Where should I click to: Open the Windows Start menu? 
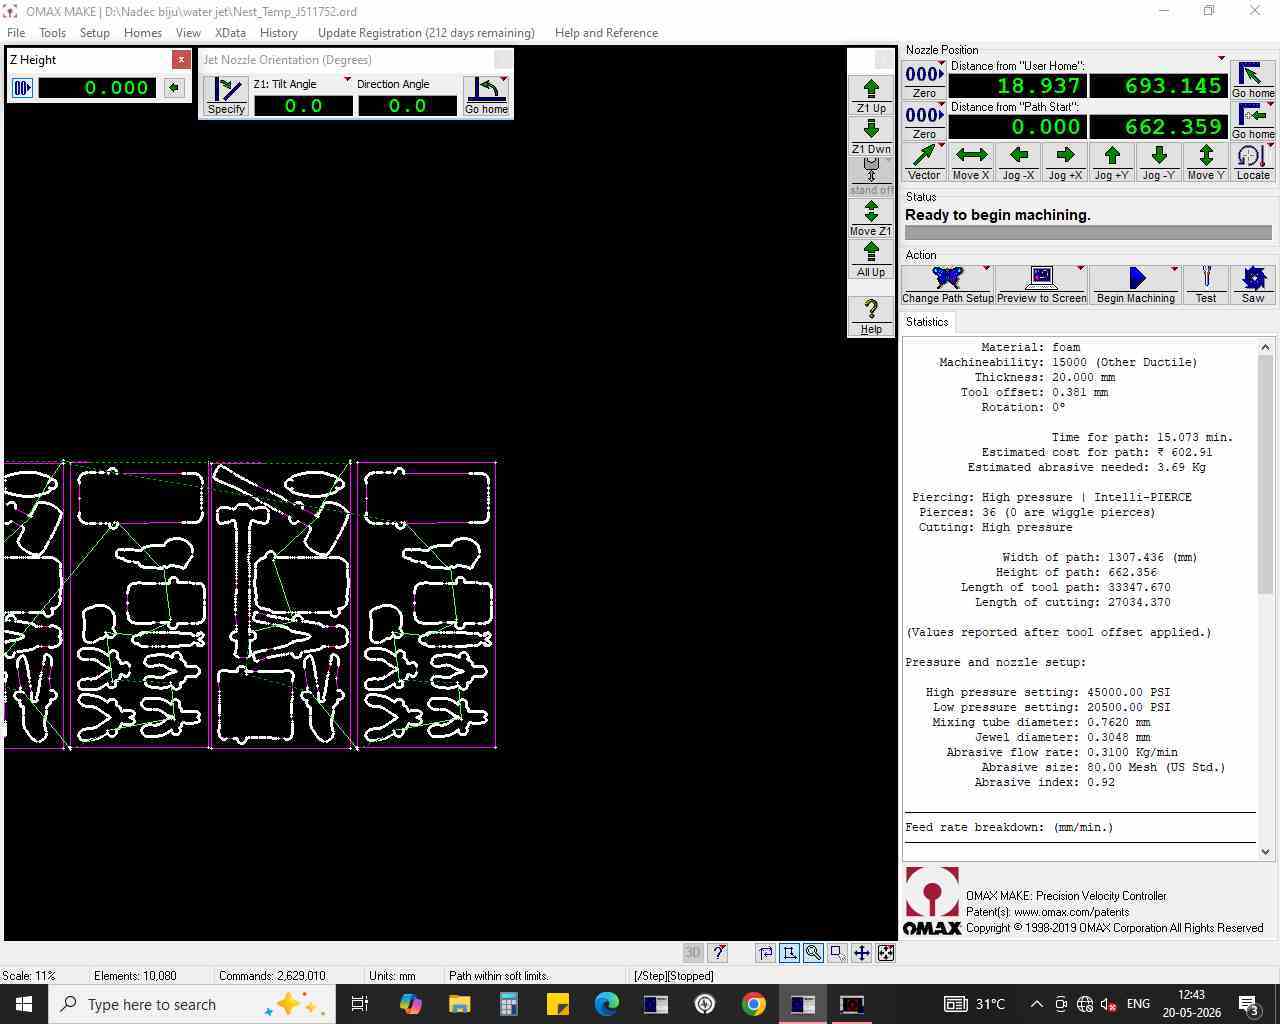coord(24,1004)
